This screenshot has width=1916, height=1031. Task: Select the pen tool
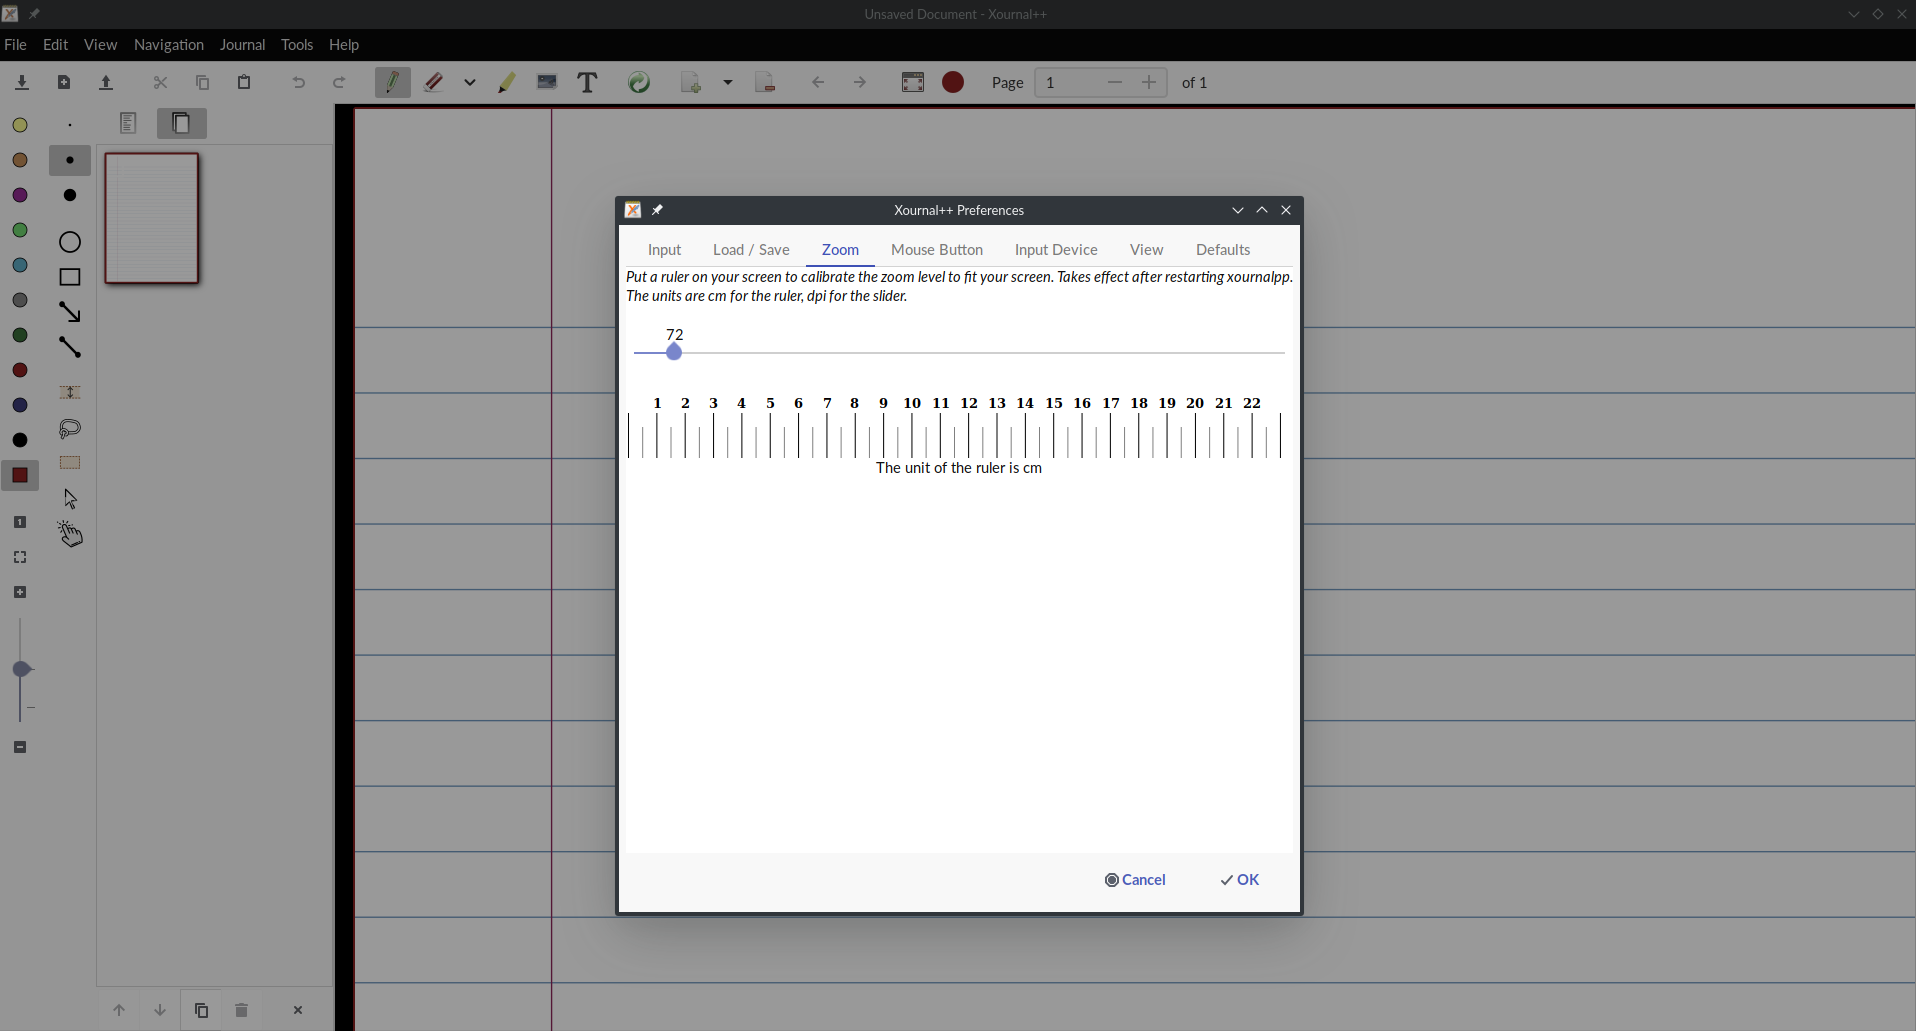point(393,83)
